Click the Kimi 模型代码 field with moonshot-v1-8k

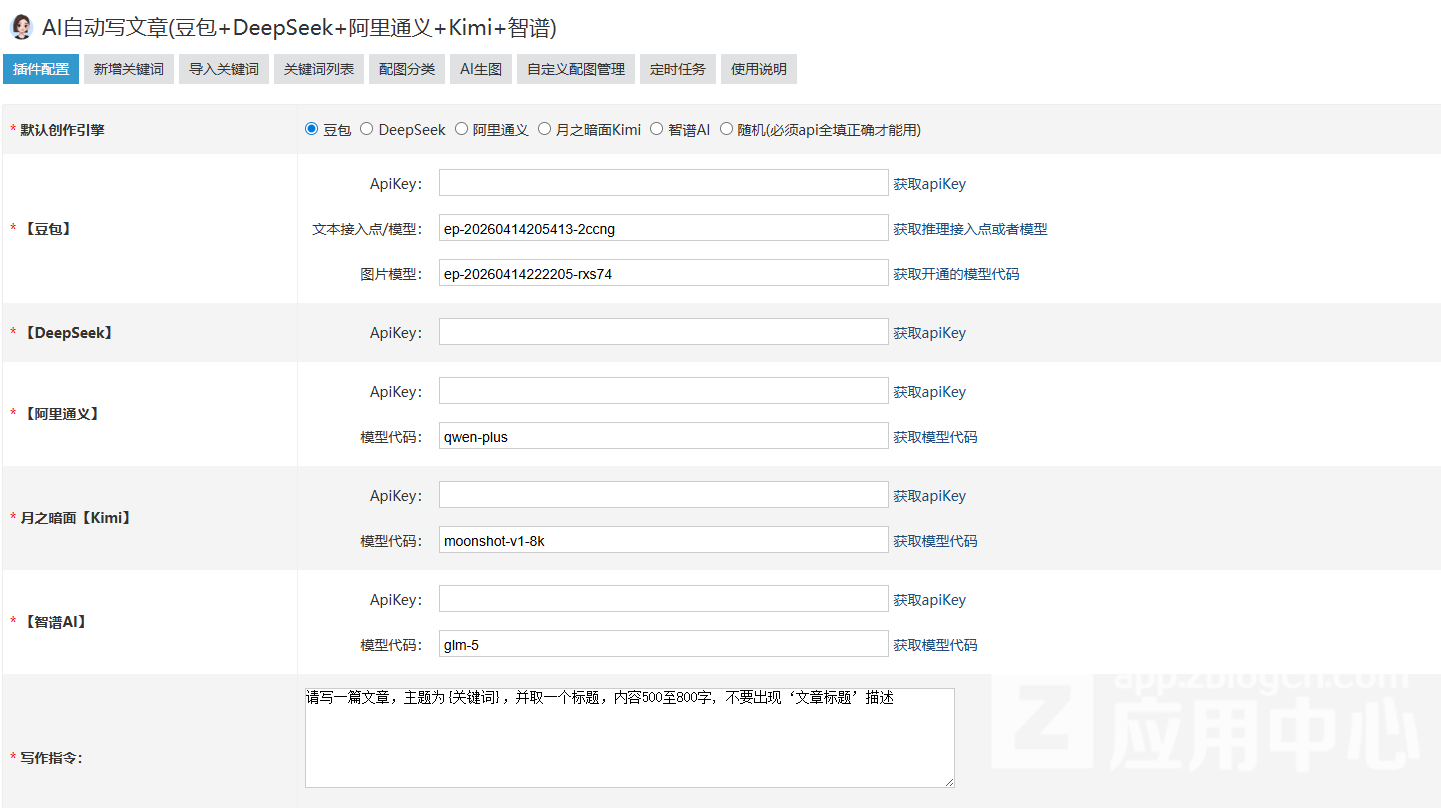pos(664,540)
